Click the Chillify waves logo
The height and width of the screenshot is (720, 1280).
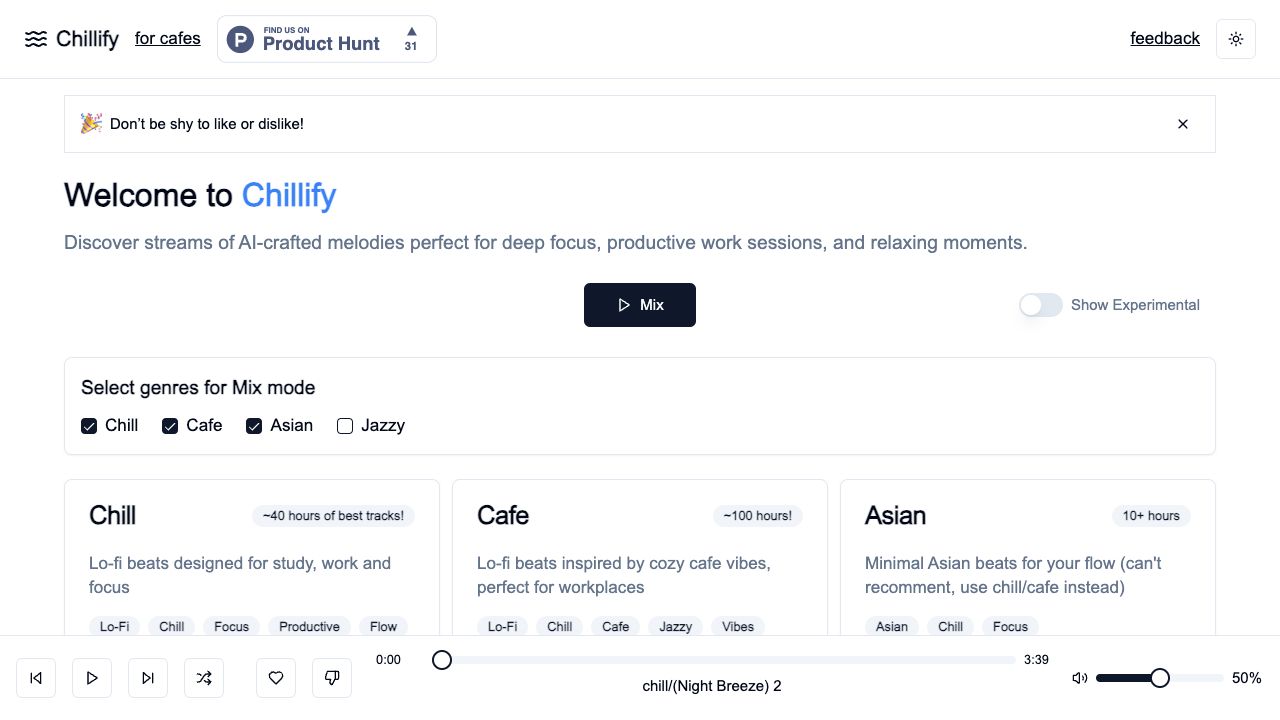point(36,39)
